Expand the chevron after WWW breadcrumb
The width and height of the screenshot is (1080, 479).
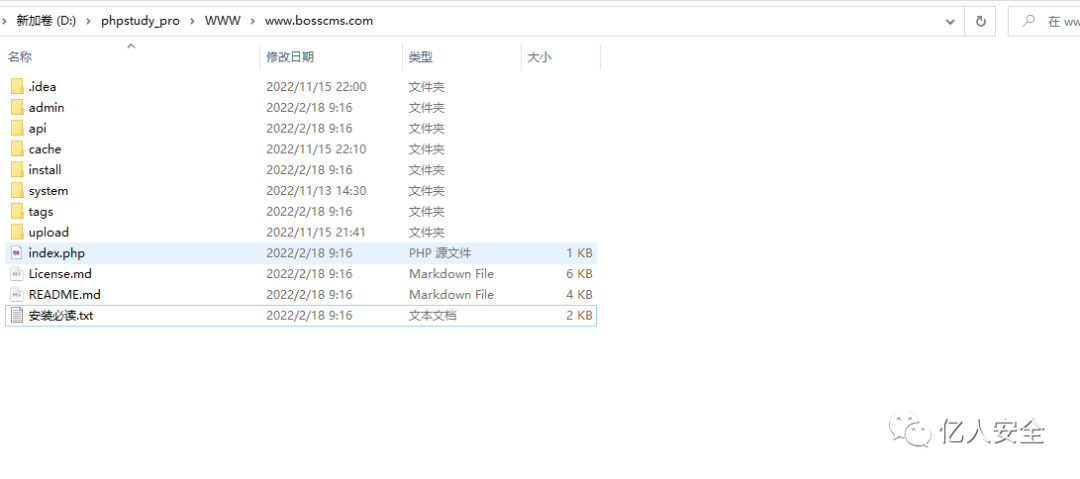pyautogui.click(x=253, y=21)
